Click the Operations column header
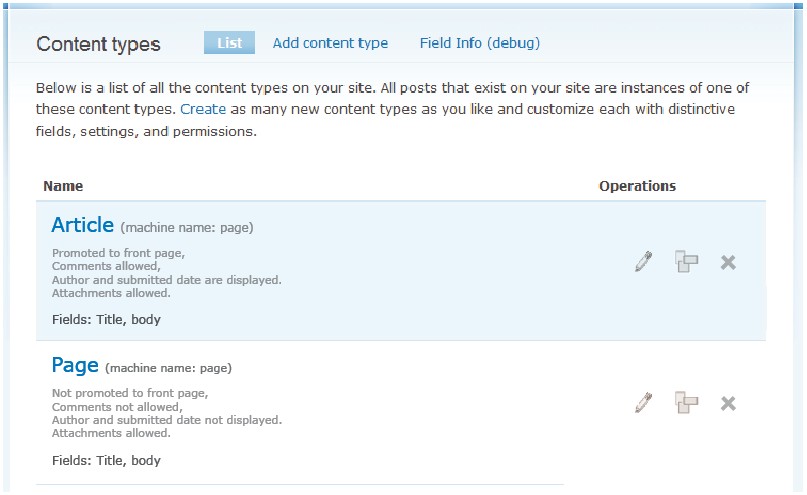The width and height of the screenshot is (807, 495). click(637, 186)
